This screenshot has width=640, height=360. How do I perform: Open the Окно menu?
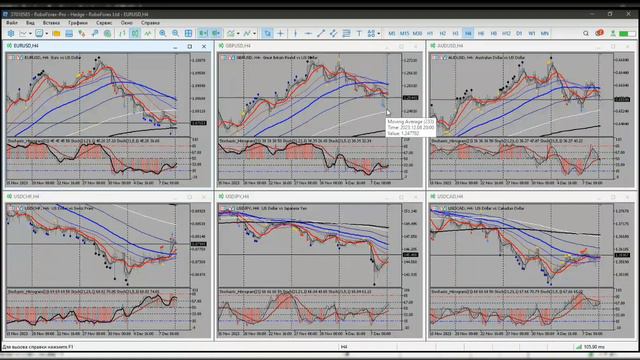click(127, 23)
